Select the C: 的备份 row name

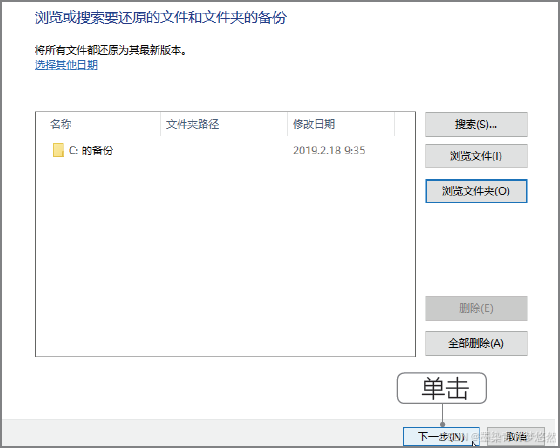pyautogui.click(x=91, y=150)
